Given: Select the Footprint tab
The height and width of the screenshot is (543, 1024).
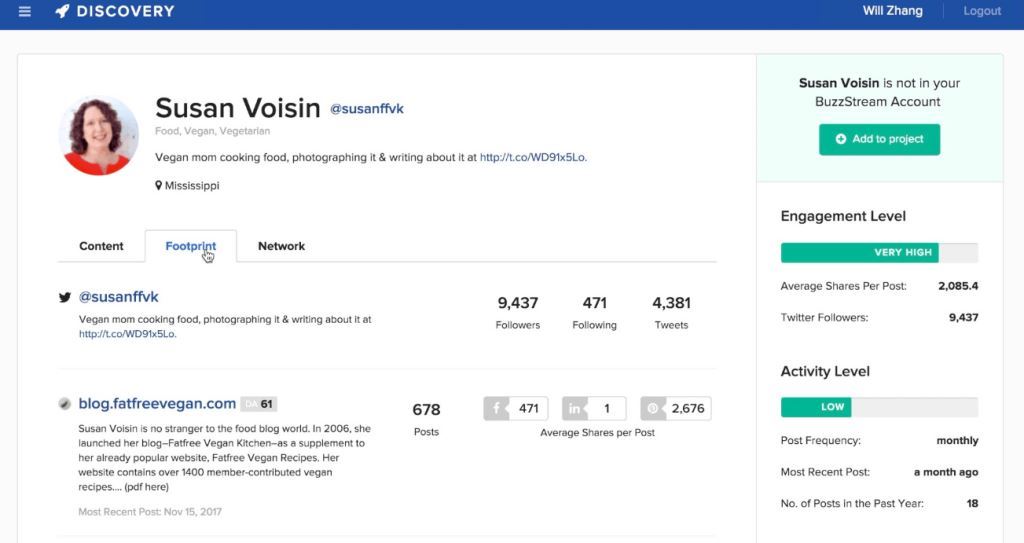Looking at the screenshot, I should (191, 246).
